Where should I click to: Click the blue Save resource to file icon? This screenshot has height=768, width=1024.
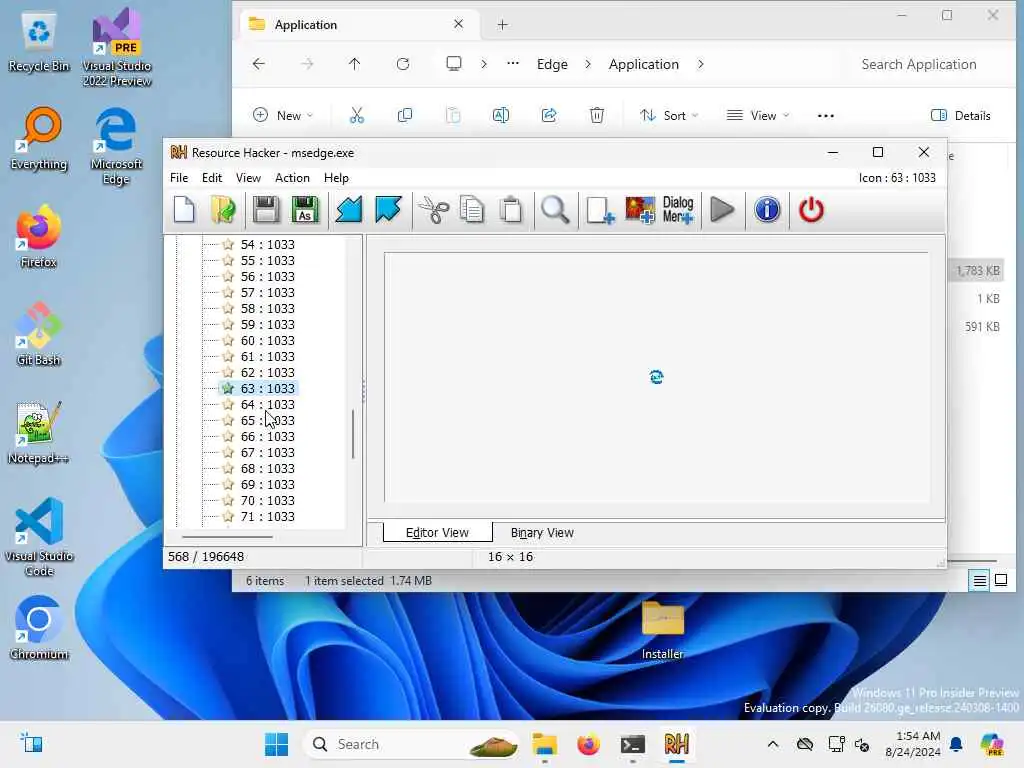click(388, 210)
